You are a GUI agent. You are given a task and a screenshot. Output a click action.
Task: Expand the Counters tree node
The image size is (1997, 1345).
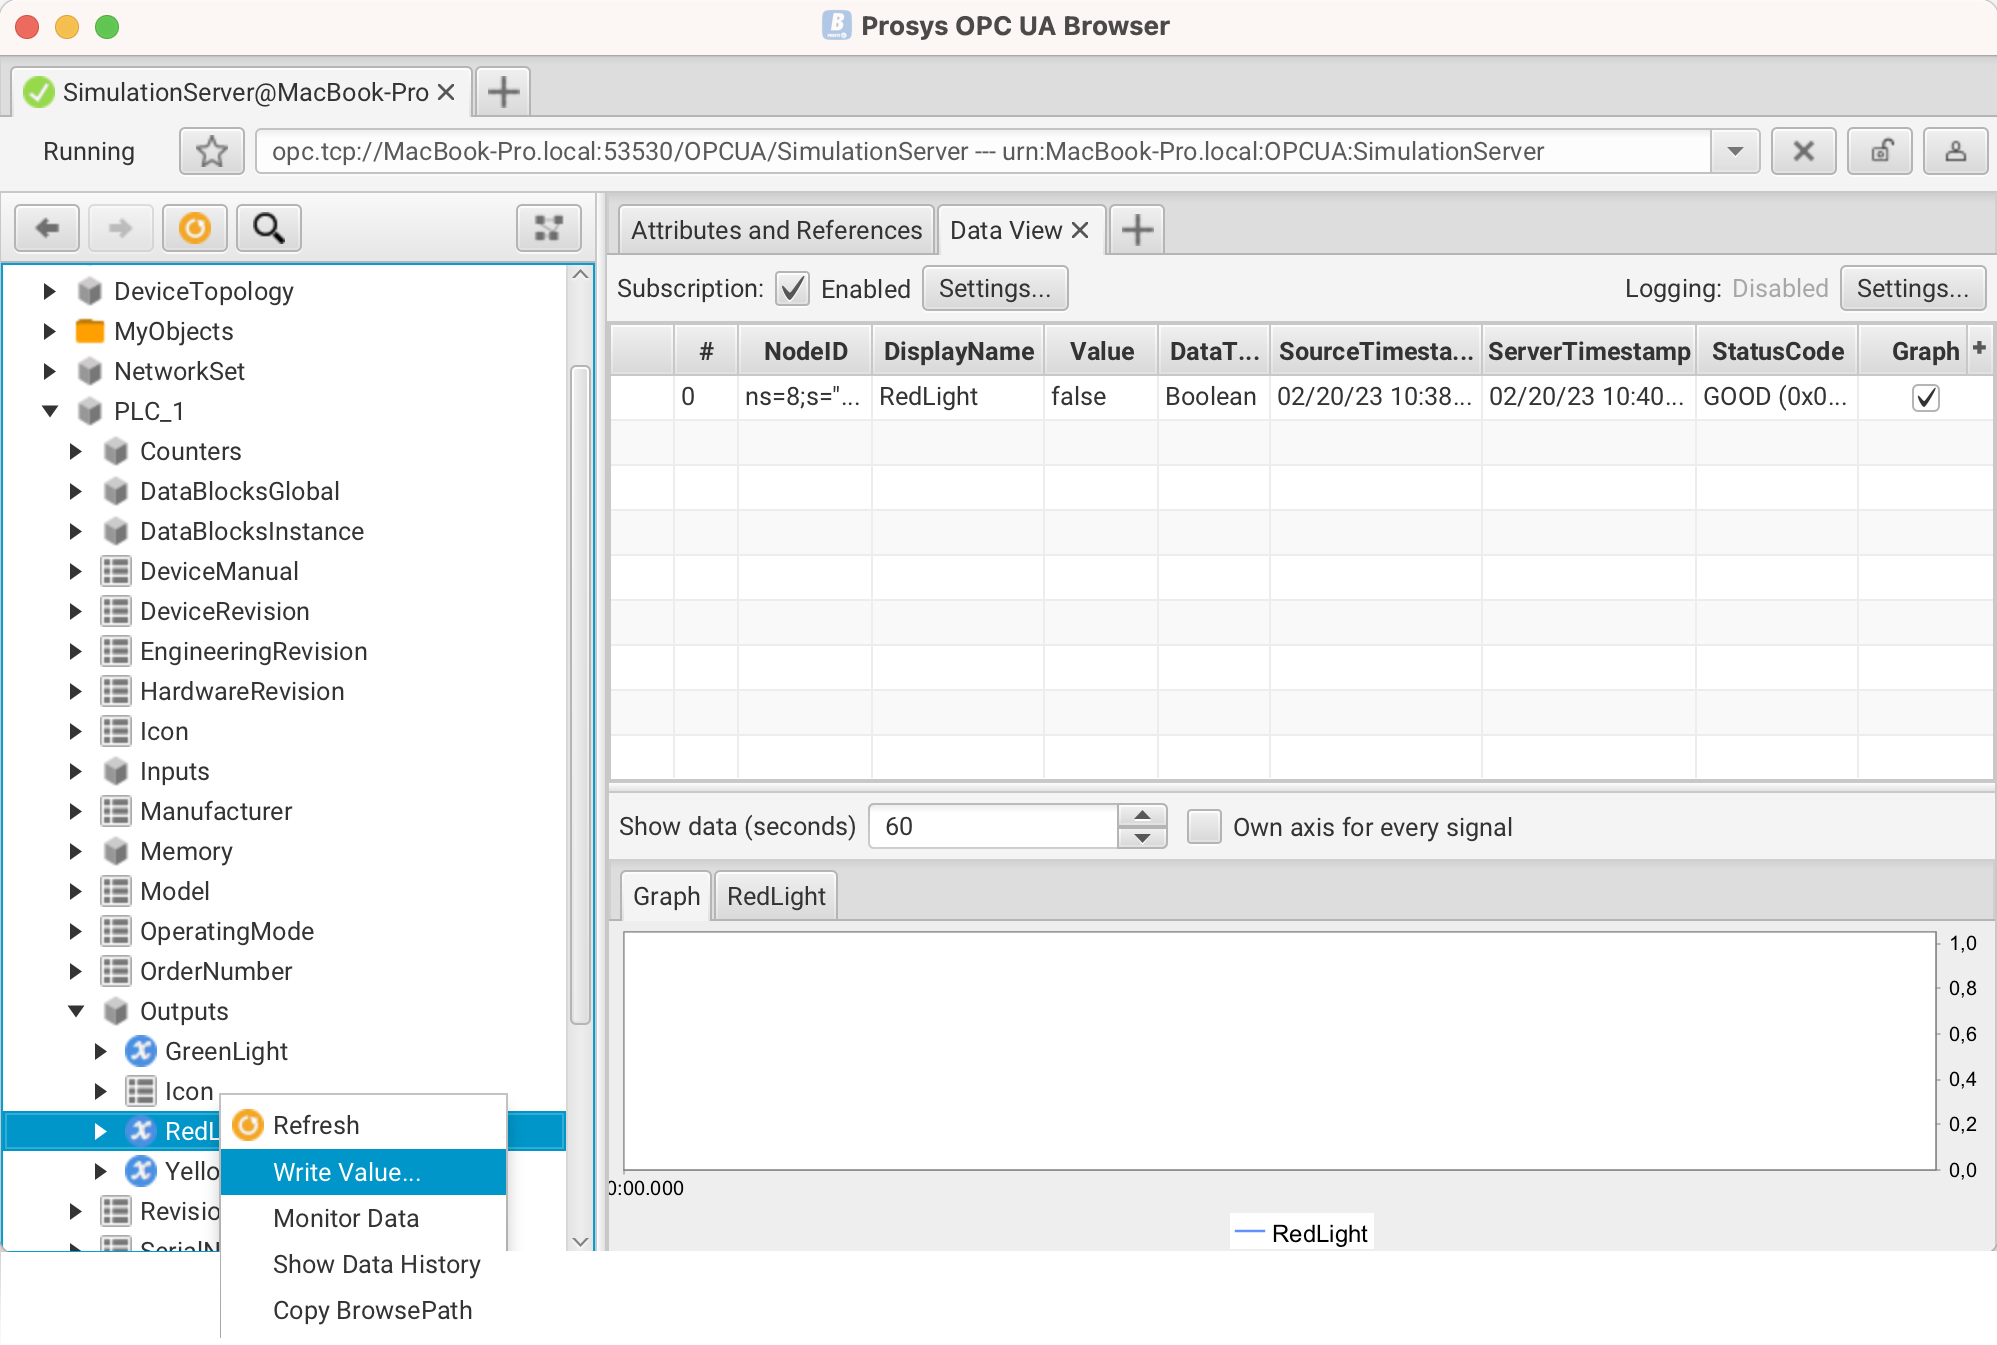76,451
